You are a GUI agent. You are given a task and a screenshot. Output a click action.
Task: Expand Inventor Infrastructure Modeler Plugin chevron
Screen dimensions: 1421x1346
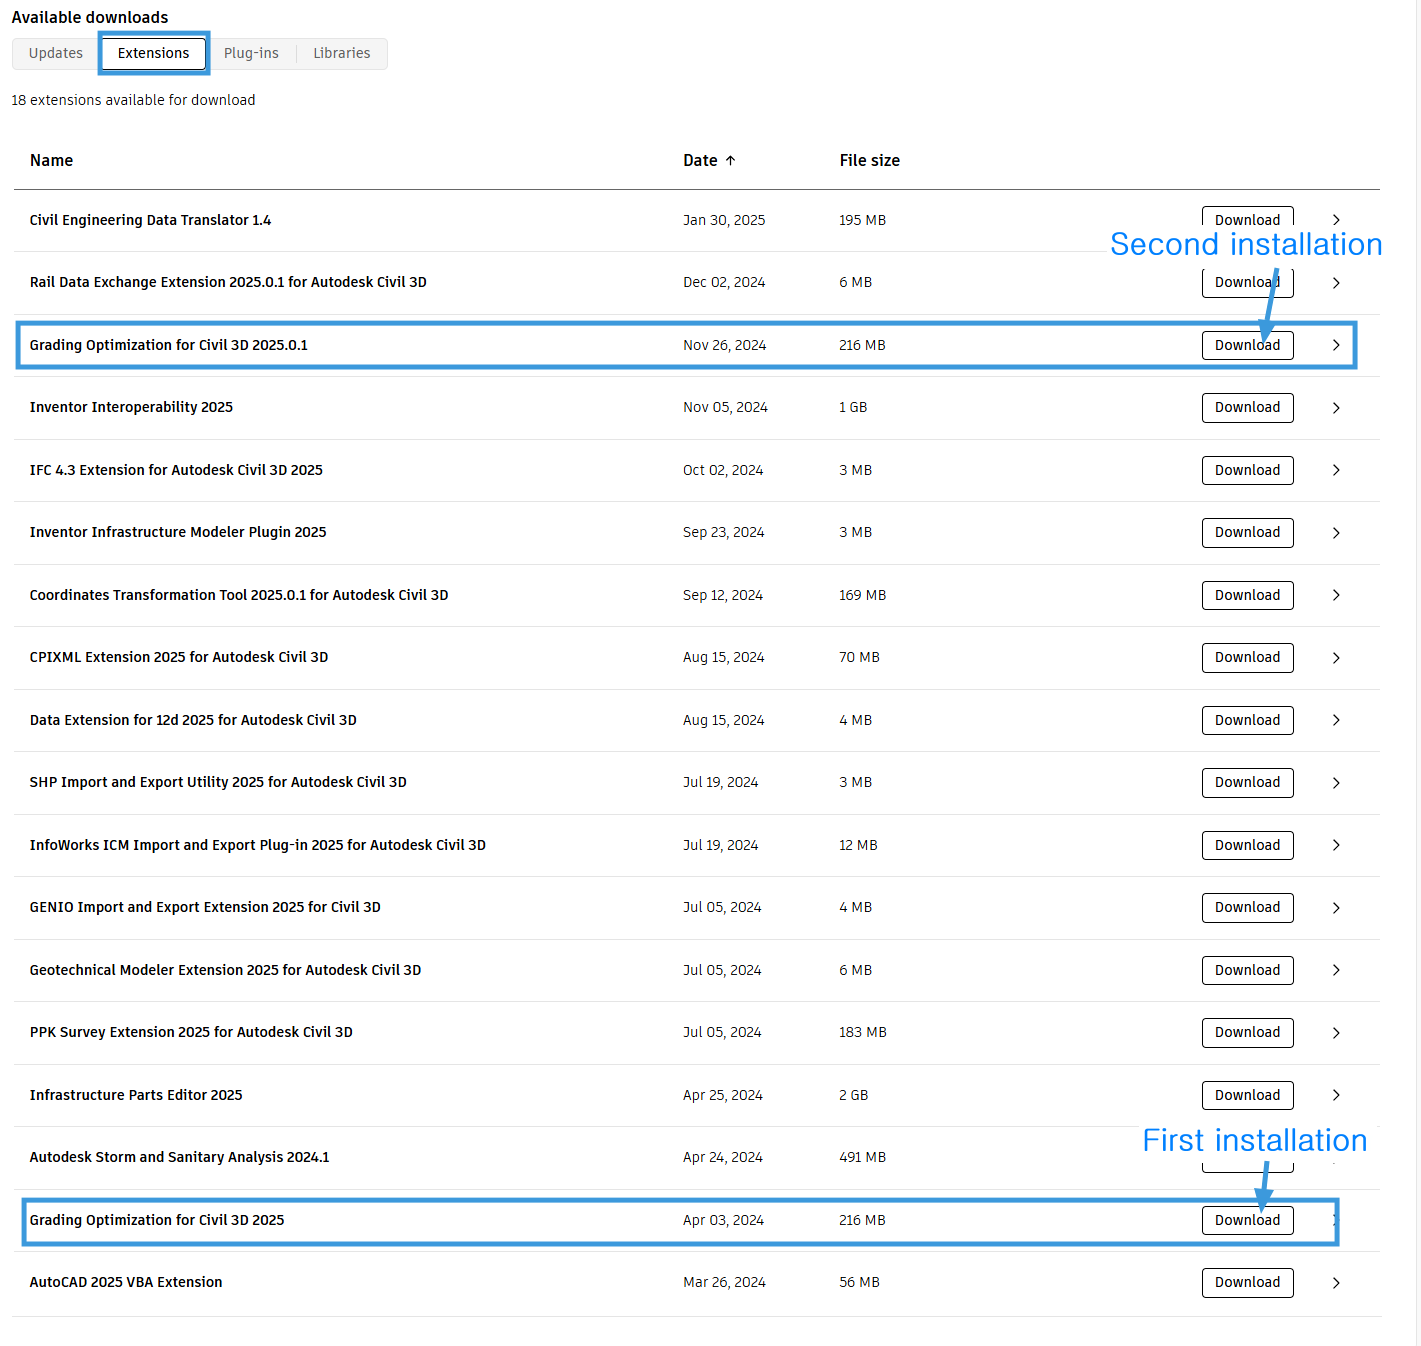coord(1336,533)
